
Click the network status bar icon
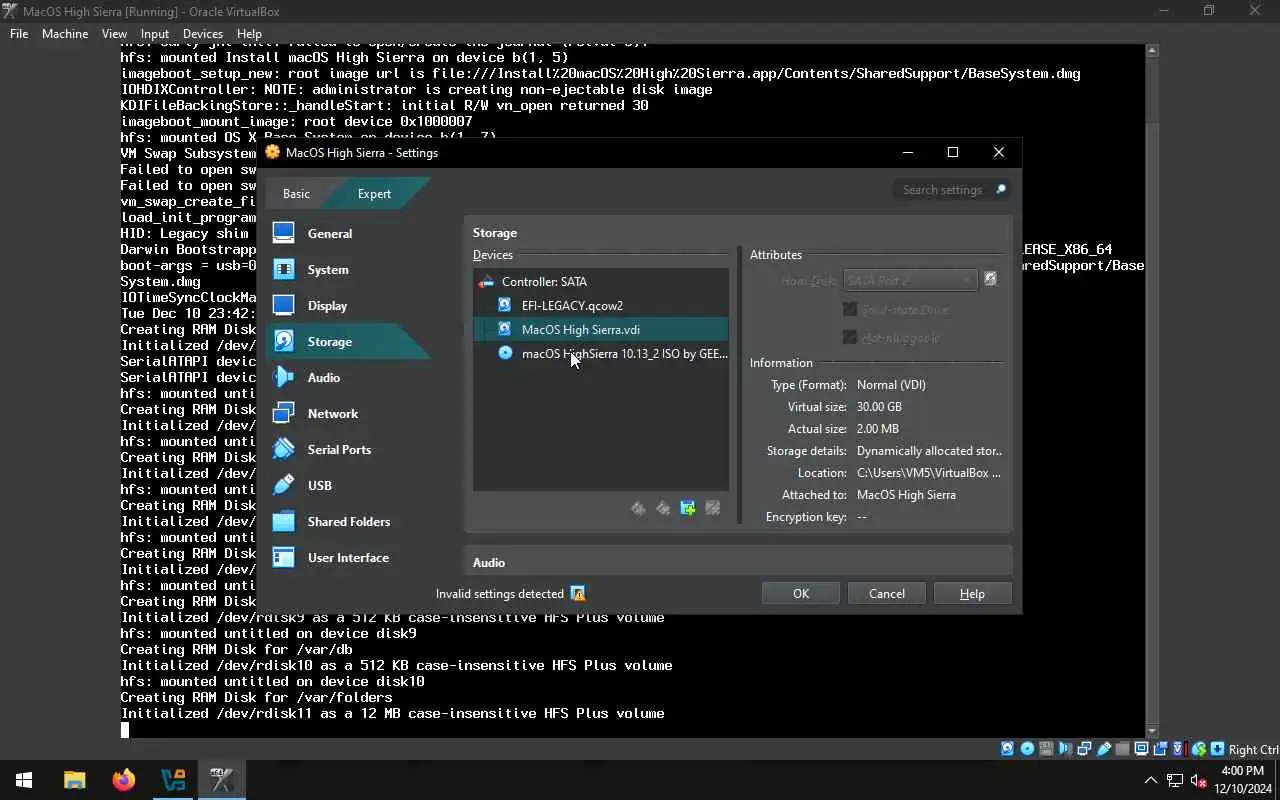click(x=1084, y=749)
